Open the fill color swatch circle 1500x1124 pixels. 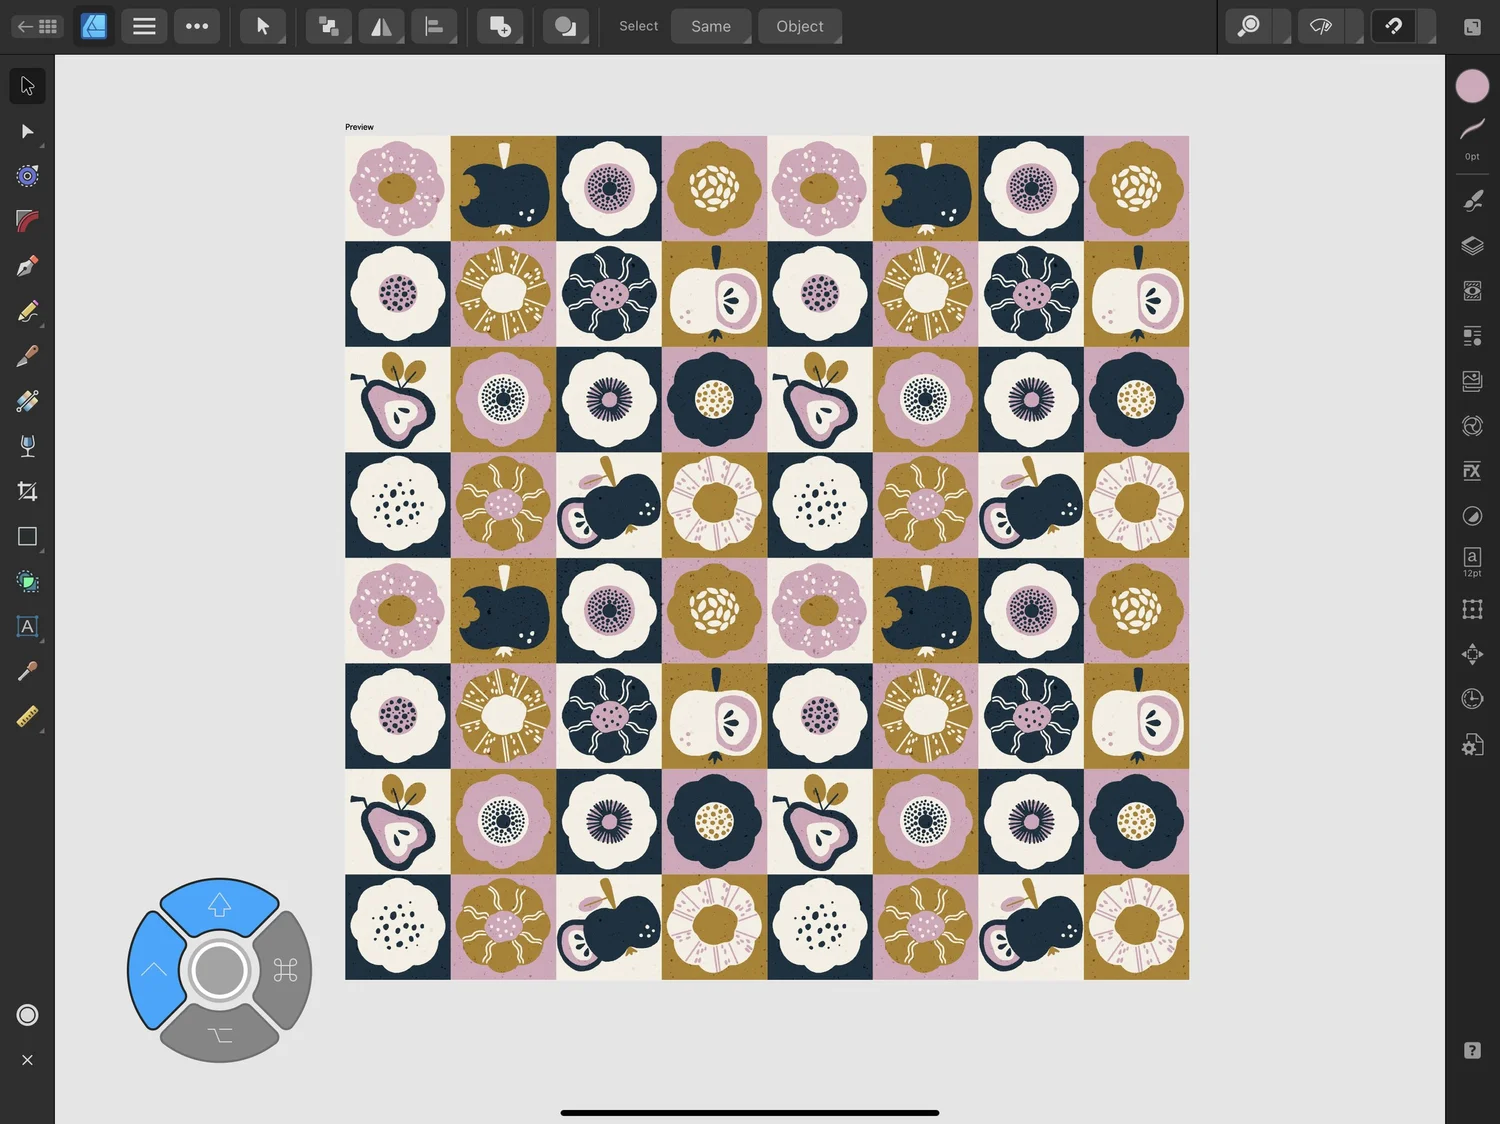[x=1472, y=86]
